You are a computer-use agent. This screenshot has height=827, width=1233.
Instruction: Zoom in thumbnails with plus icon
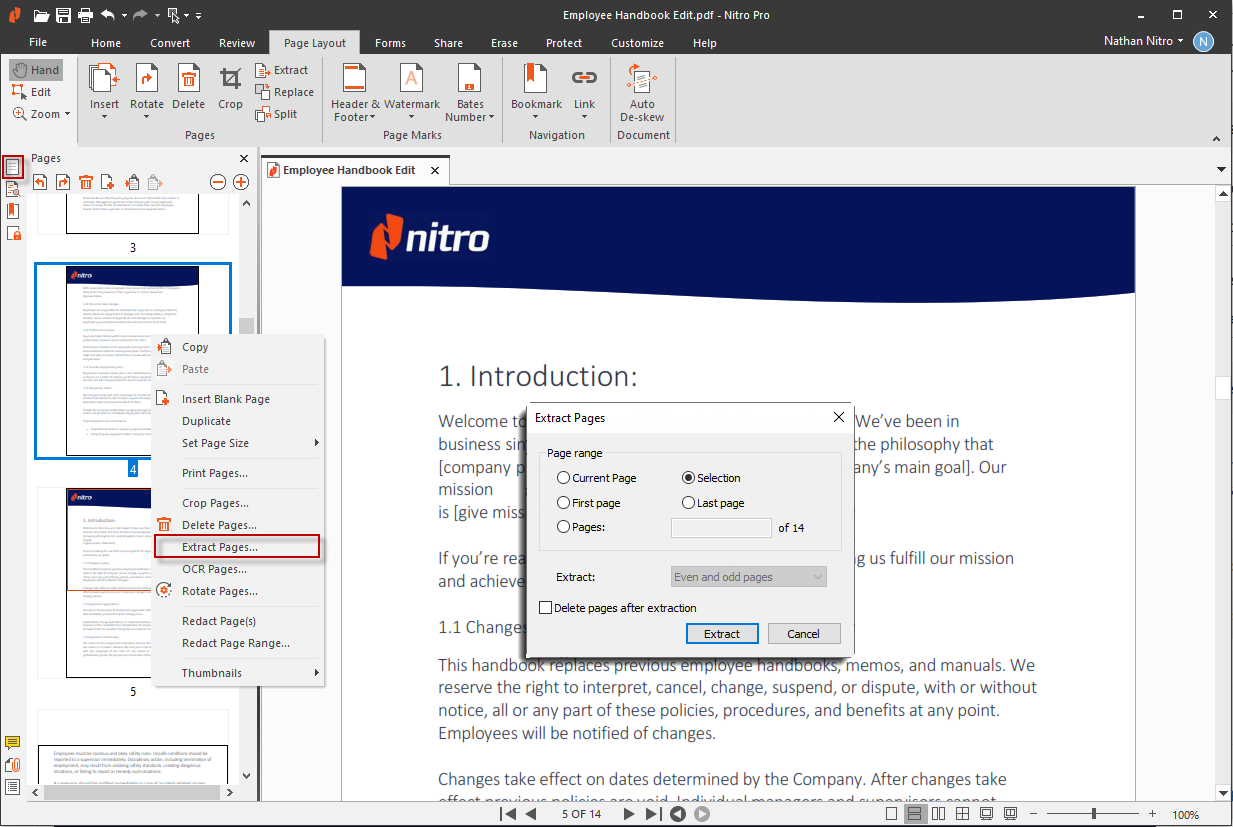[x=241, y=181]
